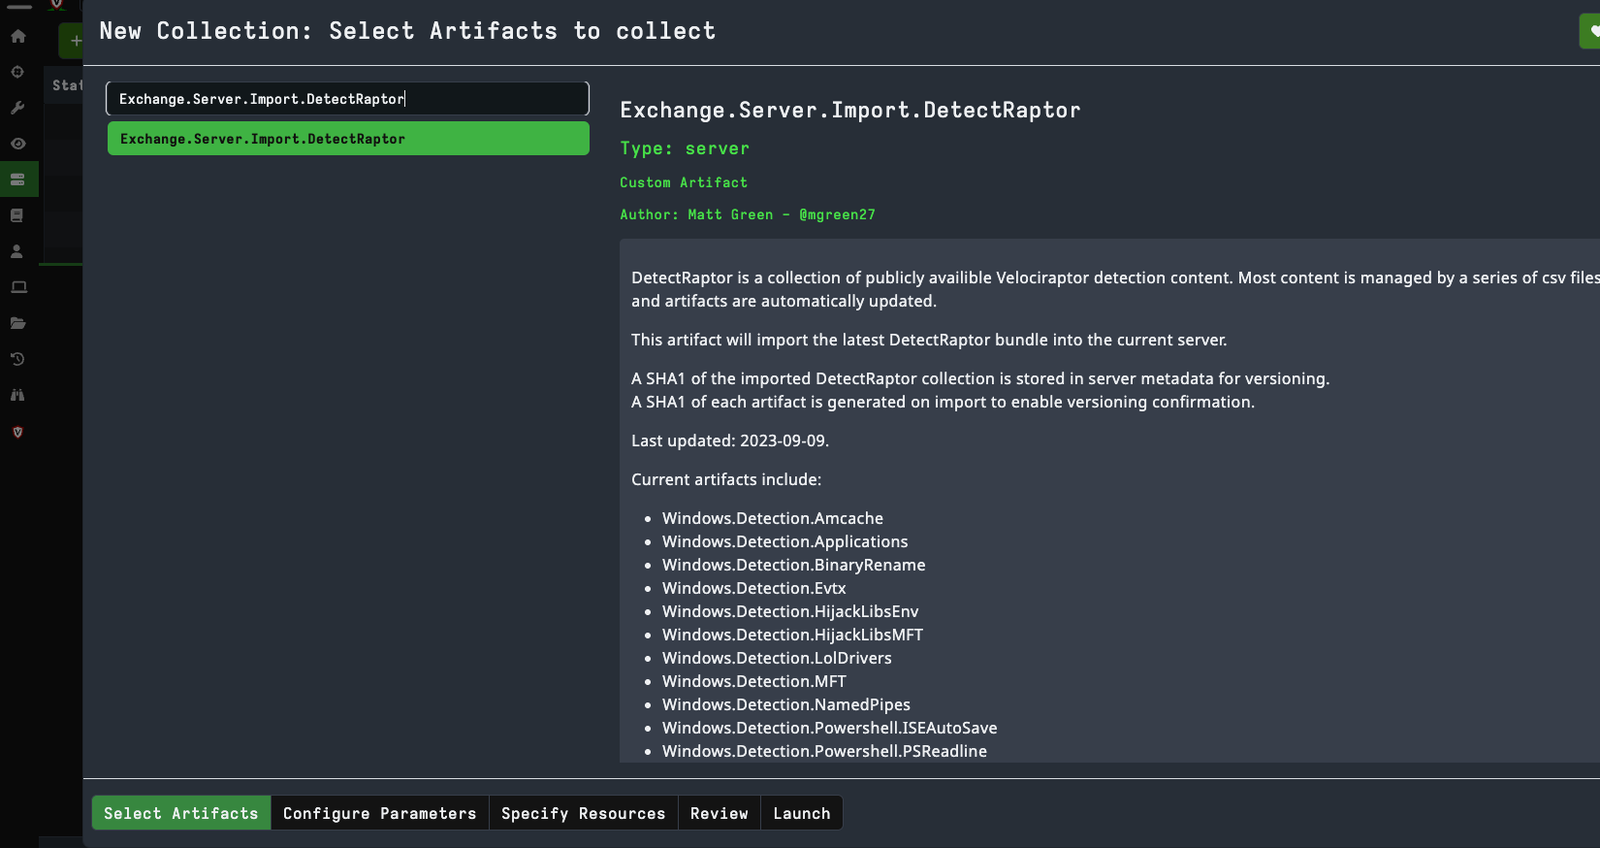Open the binoculars Client Events icon
Screen dimensions: 1600x848
18,395
